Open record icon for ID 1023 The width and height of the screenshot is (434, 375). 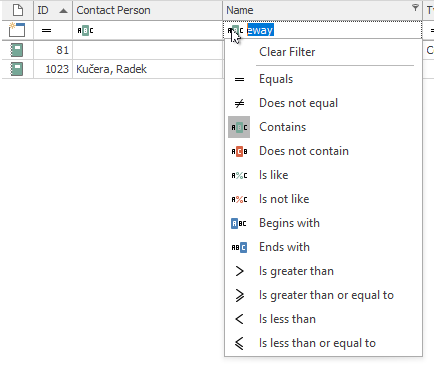point(17,69)
